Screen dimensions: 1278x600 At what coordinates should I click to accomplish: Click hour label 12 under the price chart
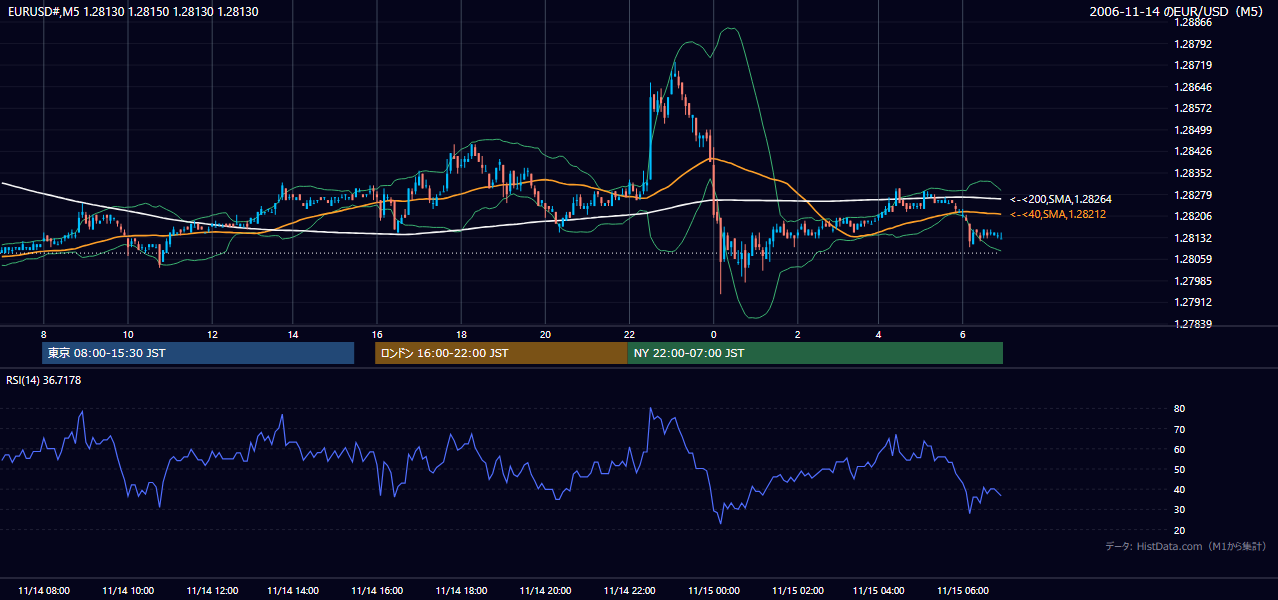coord(211,334)
